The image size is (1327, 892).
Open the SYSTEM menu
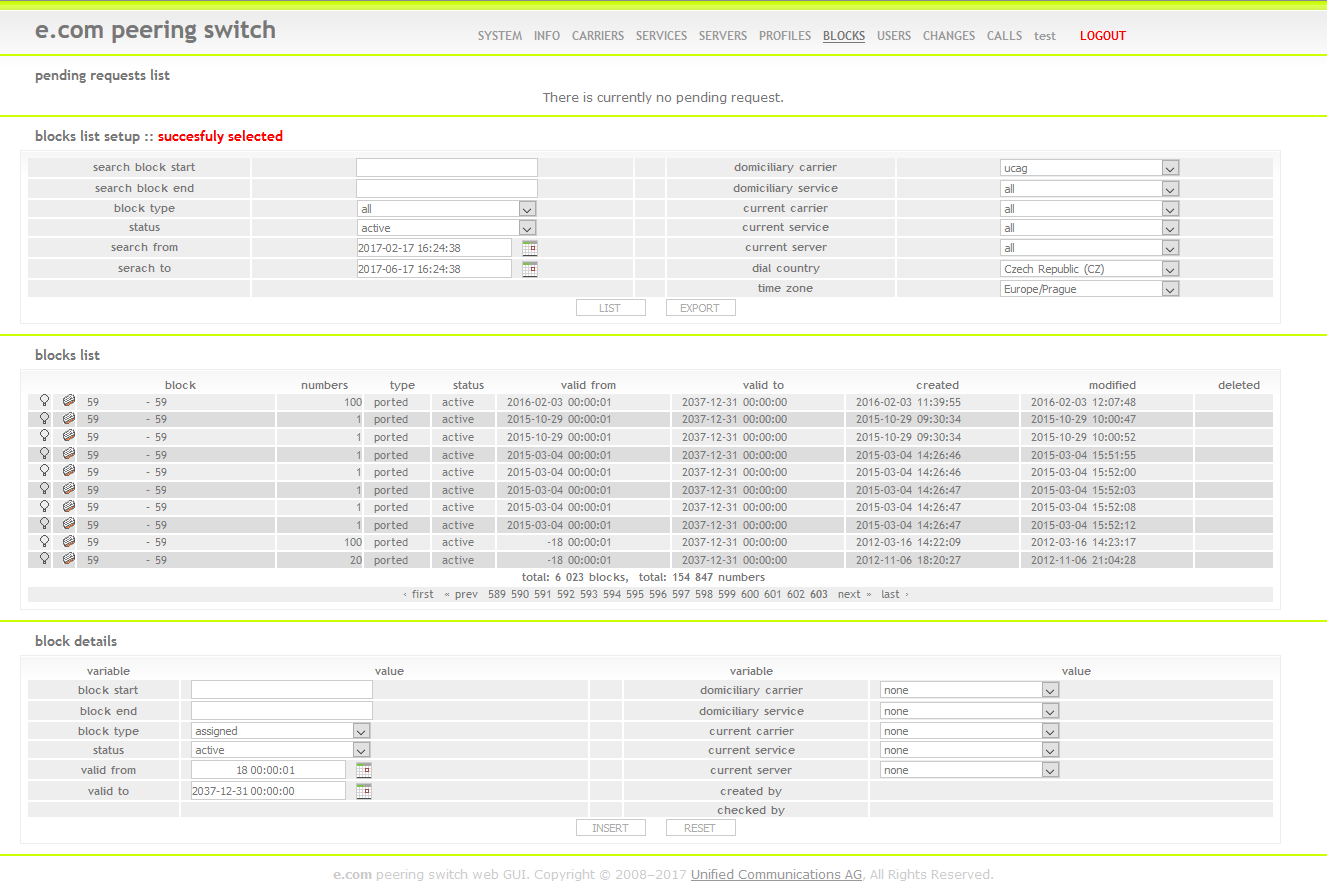500,36
